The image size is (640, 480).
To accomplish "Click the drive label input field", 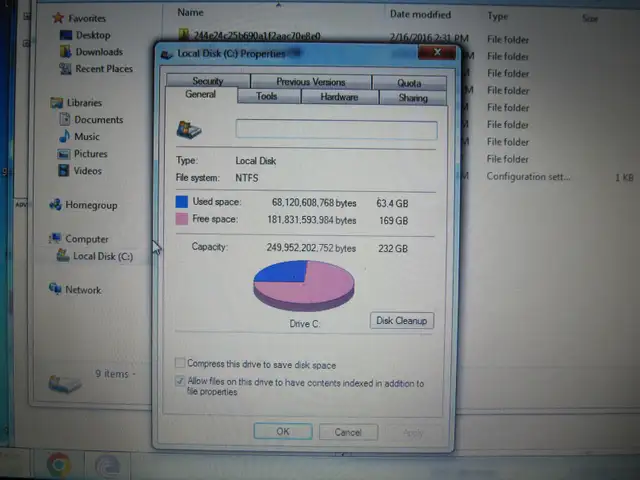I will (337, 130).
